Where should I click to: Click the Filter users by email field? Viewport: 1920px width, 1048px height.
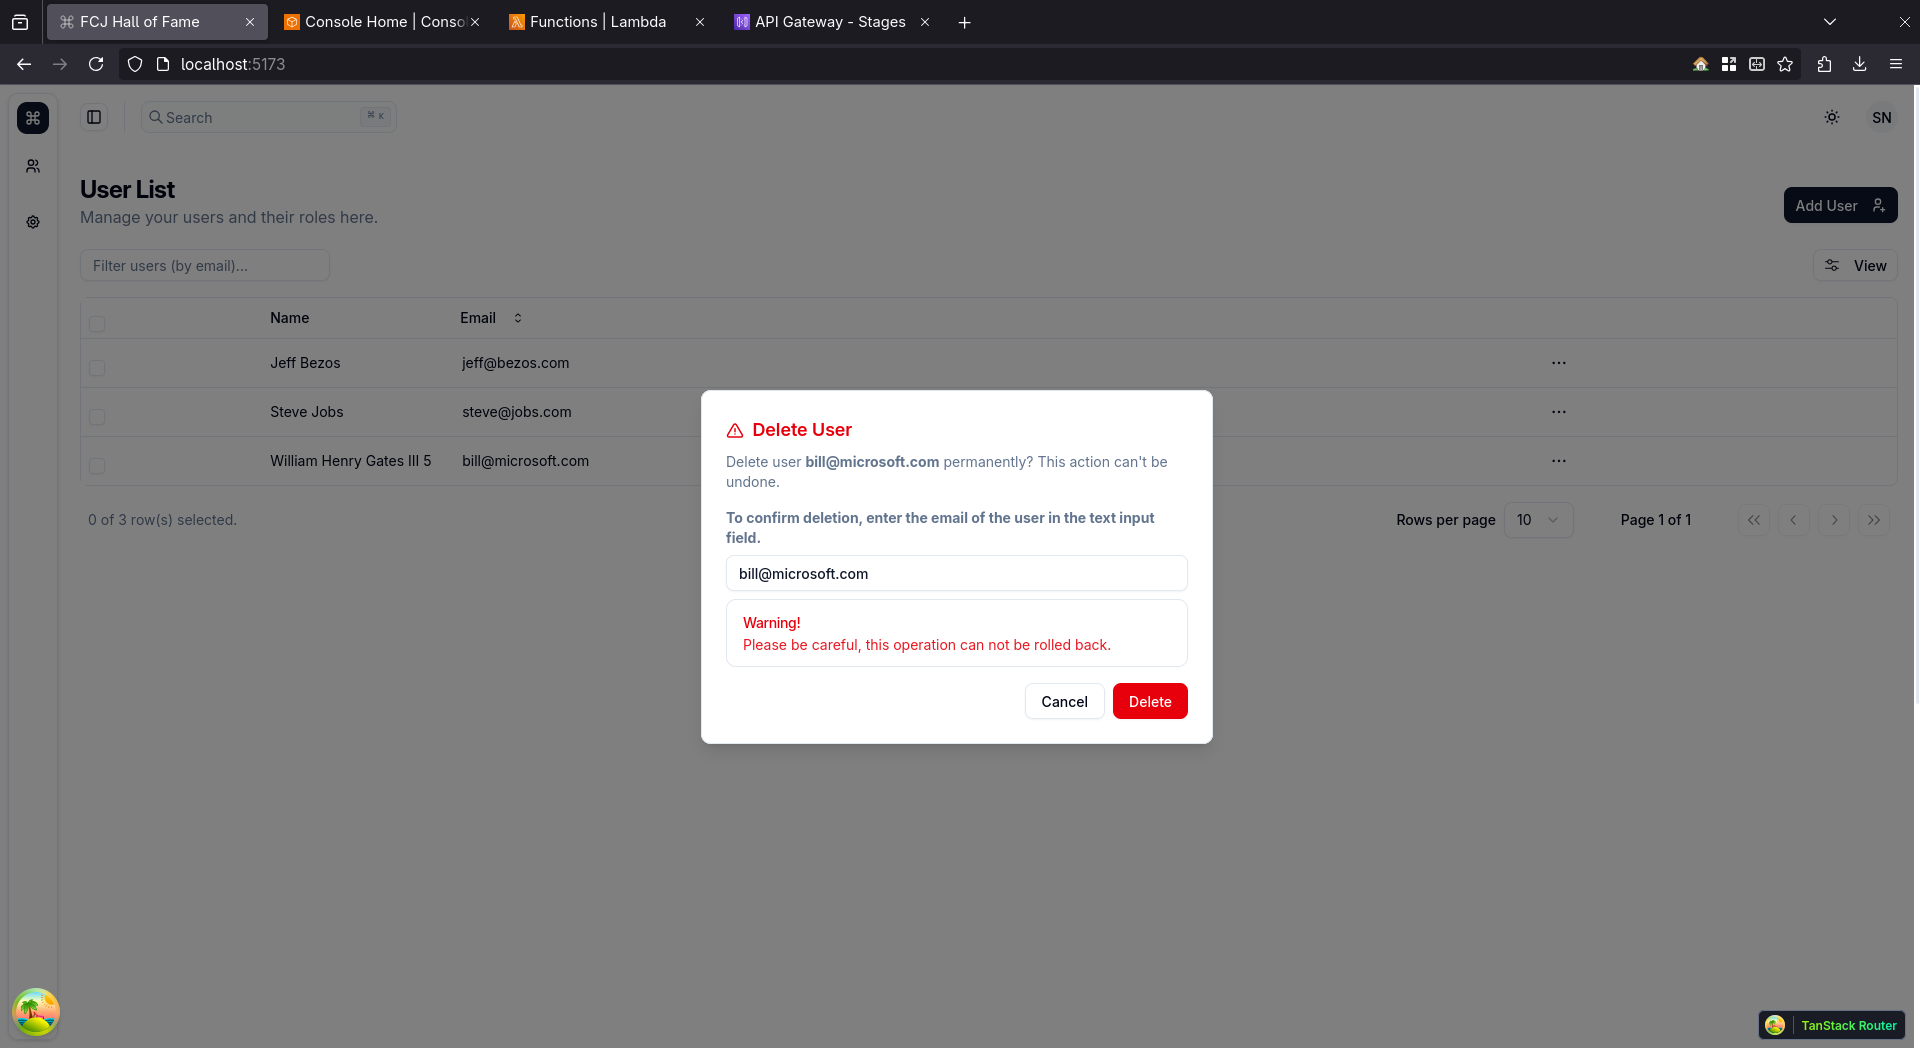tap(205, 265)
